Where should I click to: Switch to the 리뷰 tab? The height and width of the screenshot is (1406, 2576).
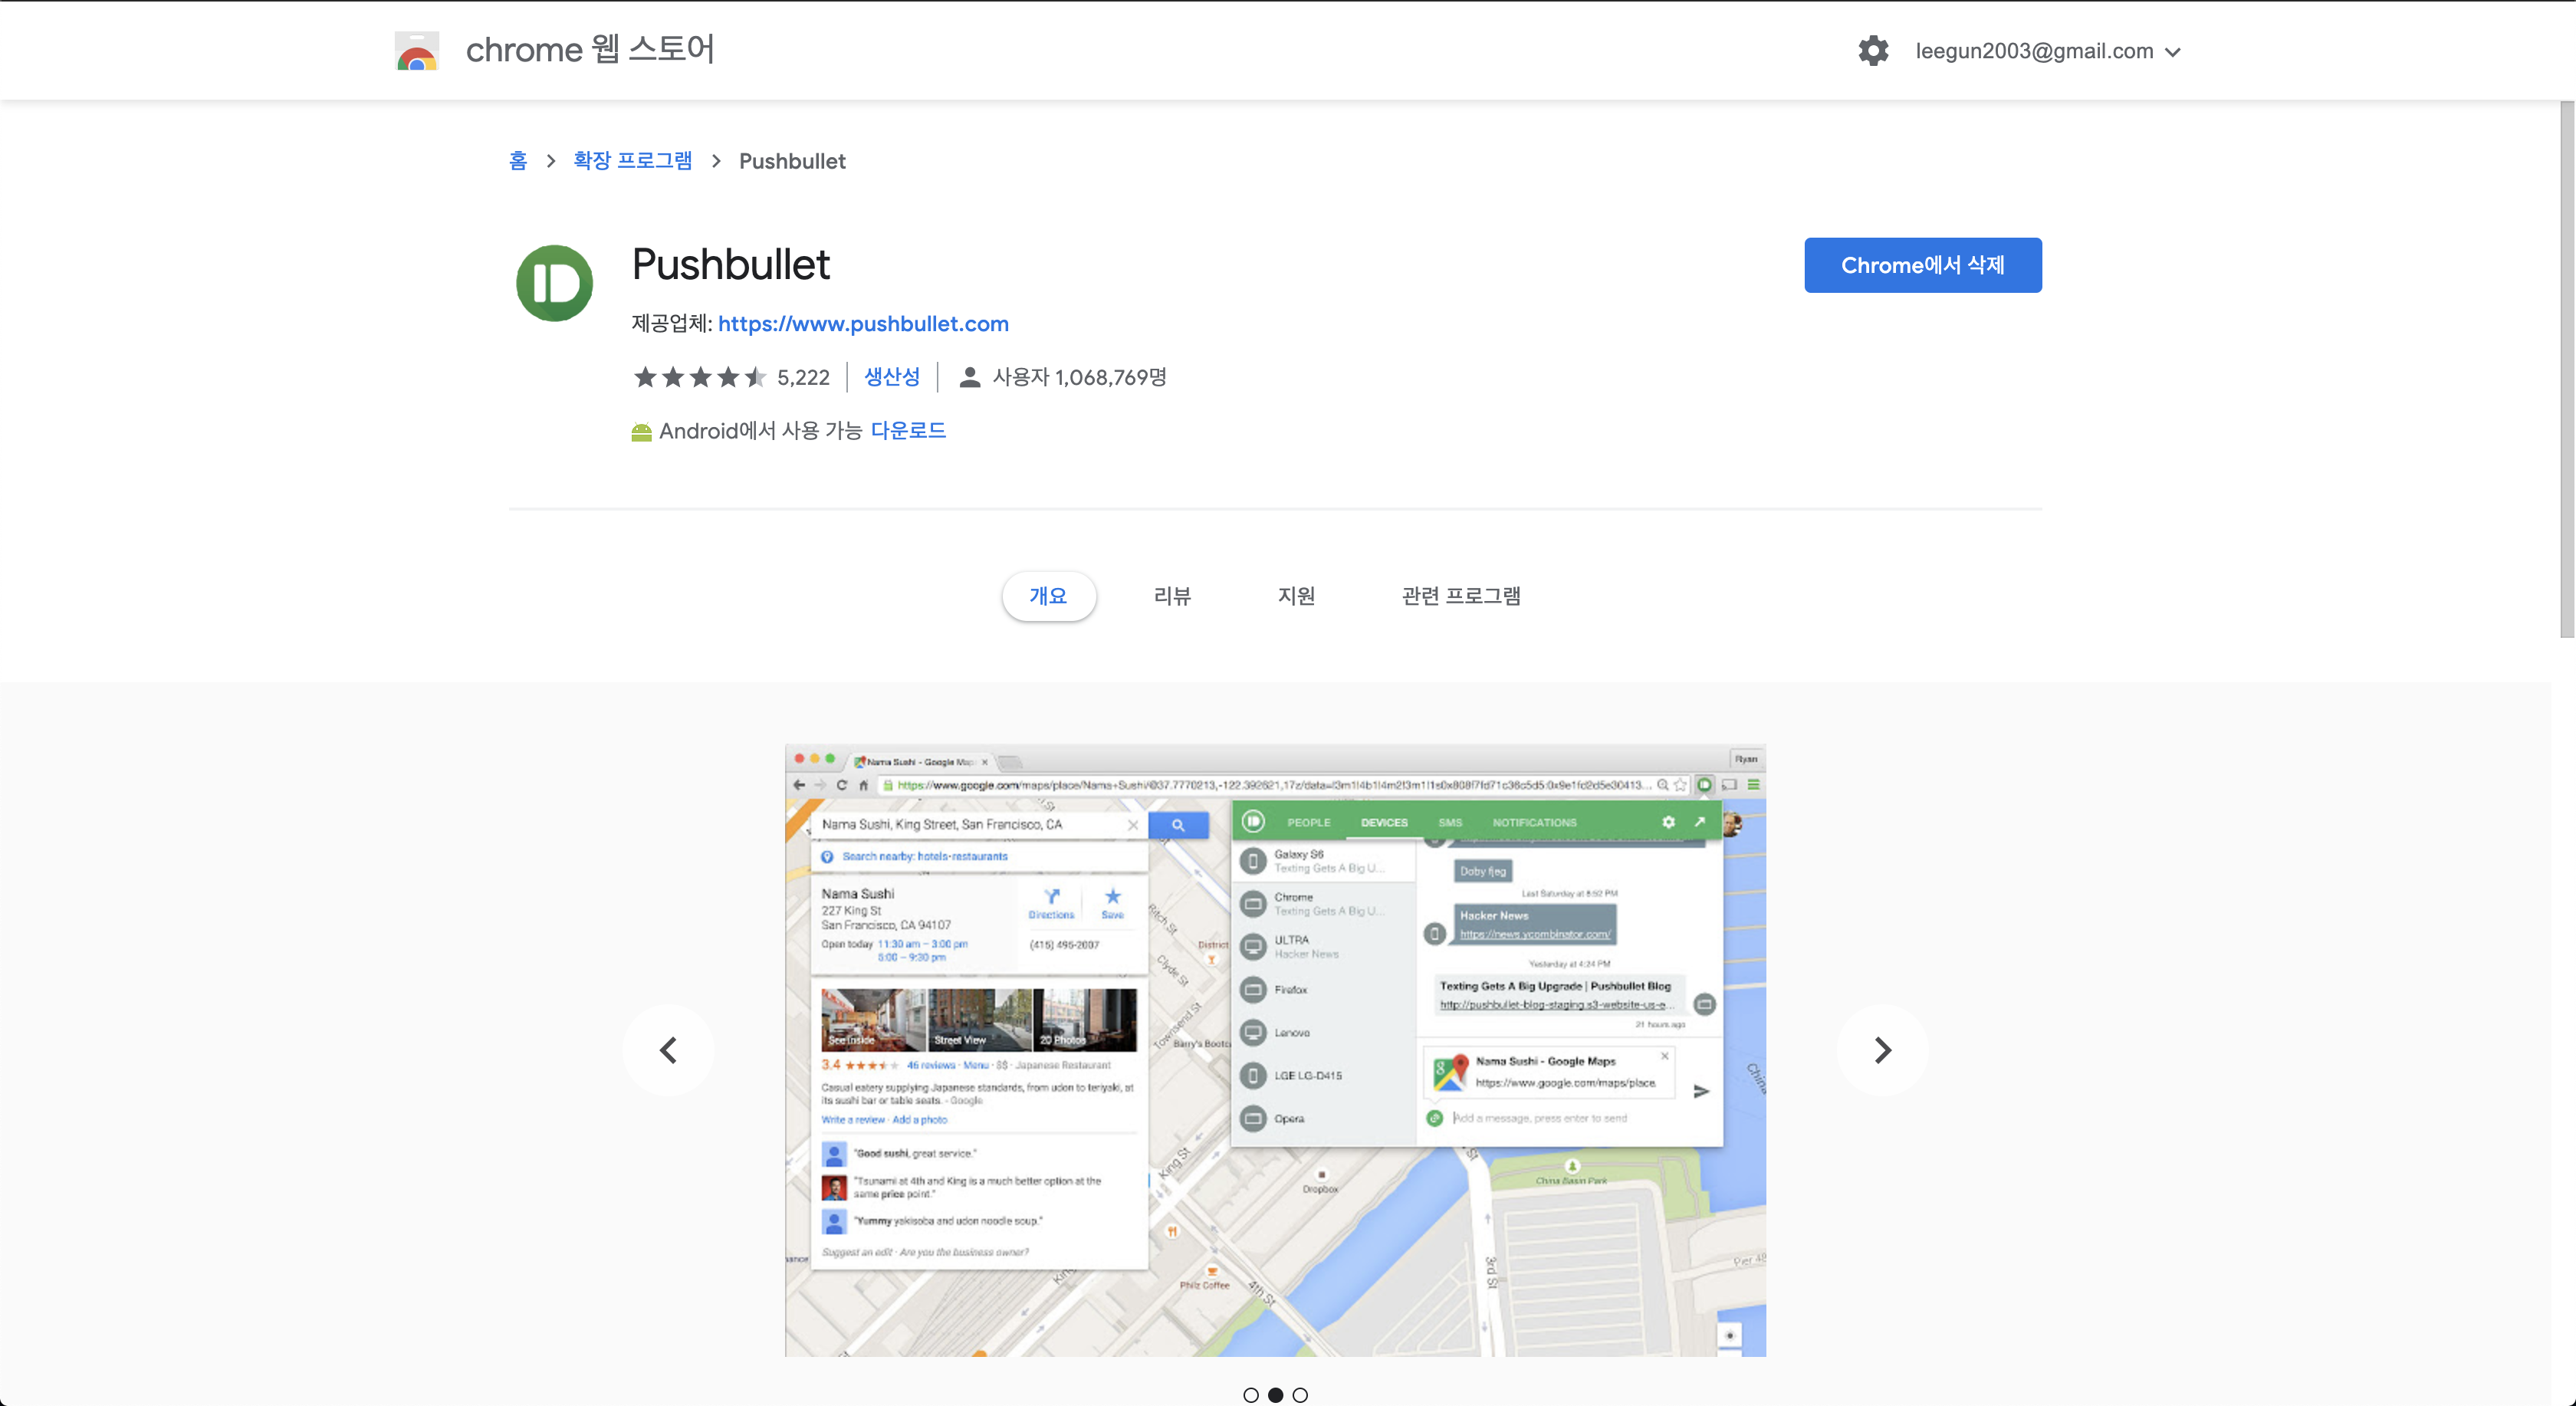coord(1172,596)
